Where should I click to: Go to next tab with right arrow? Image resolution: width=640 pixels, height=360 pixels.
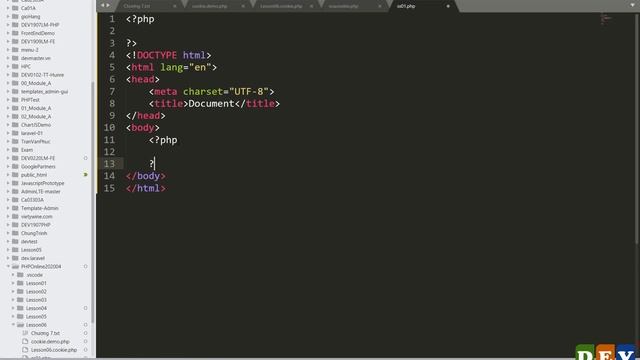pos(108,5)
